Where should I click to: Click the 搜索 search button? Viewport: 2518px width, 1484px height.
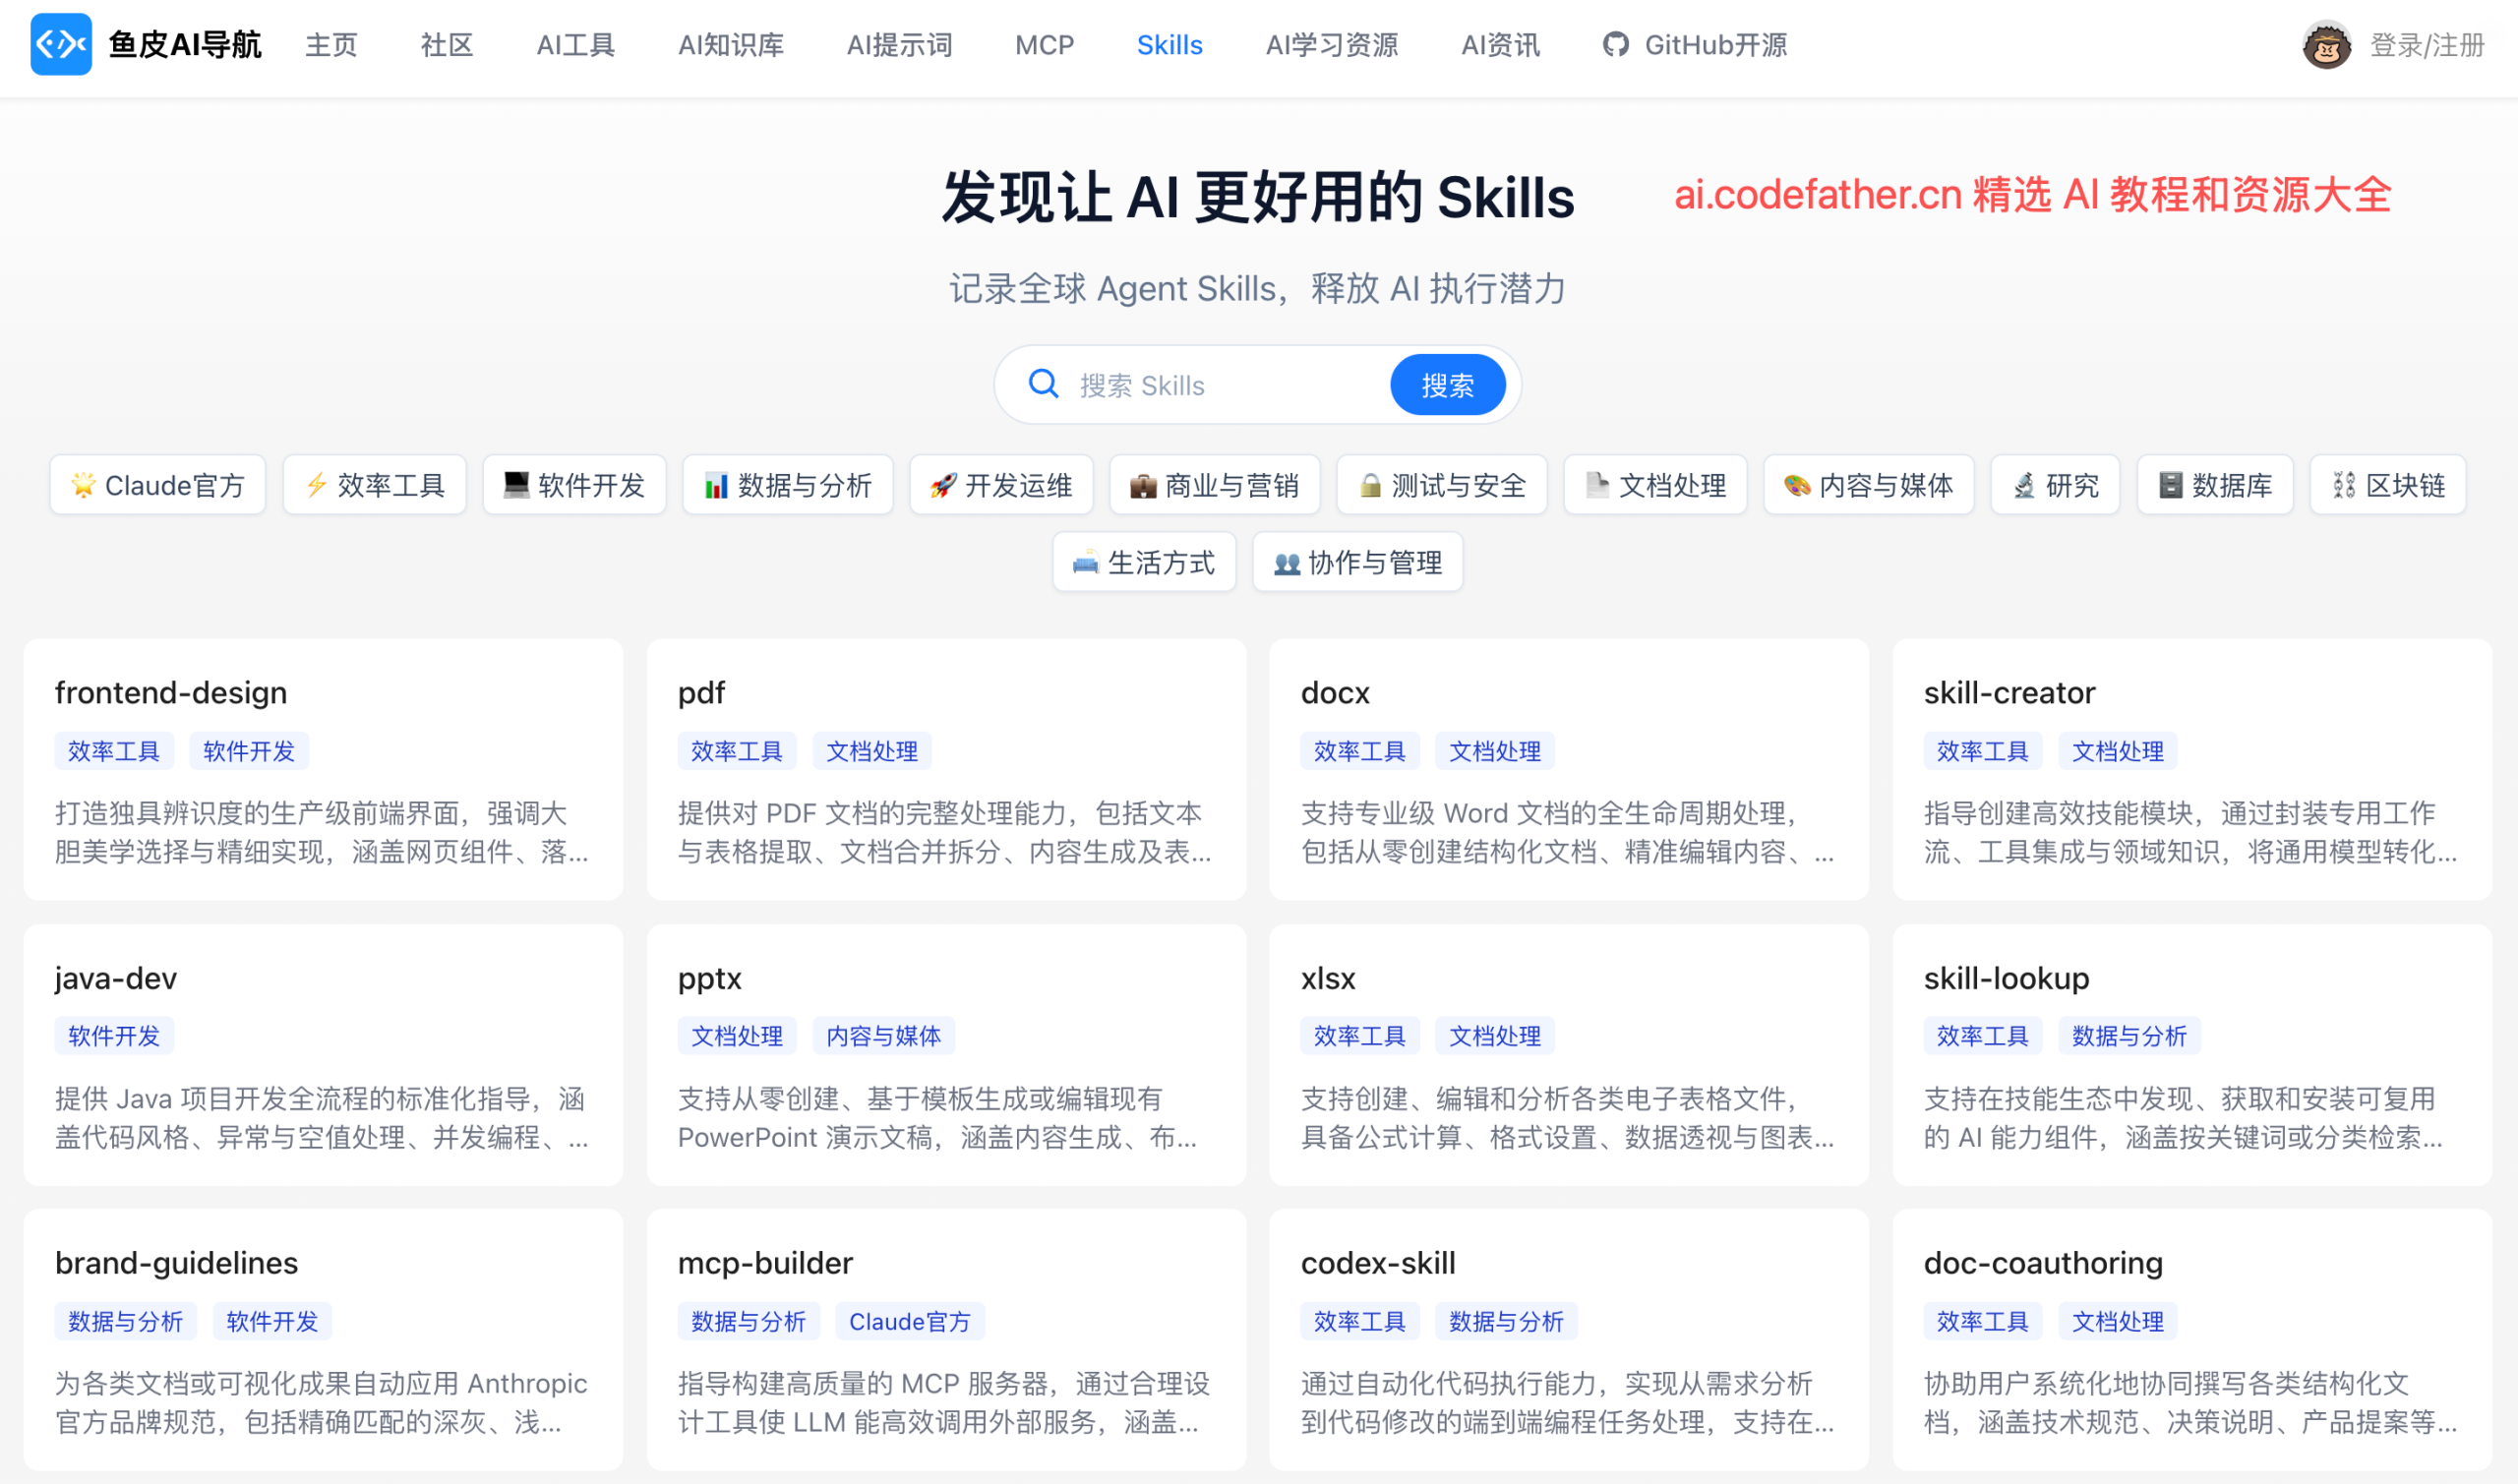(x=1447, y=384)
